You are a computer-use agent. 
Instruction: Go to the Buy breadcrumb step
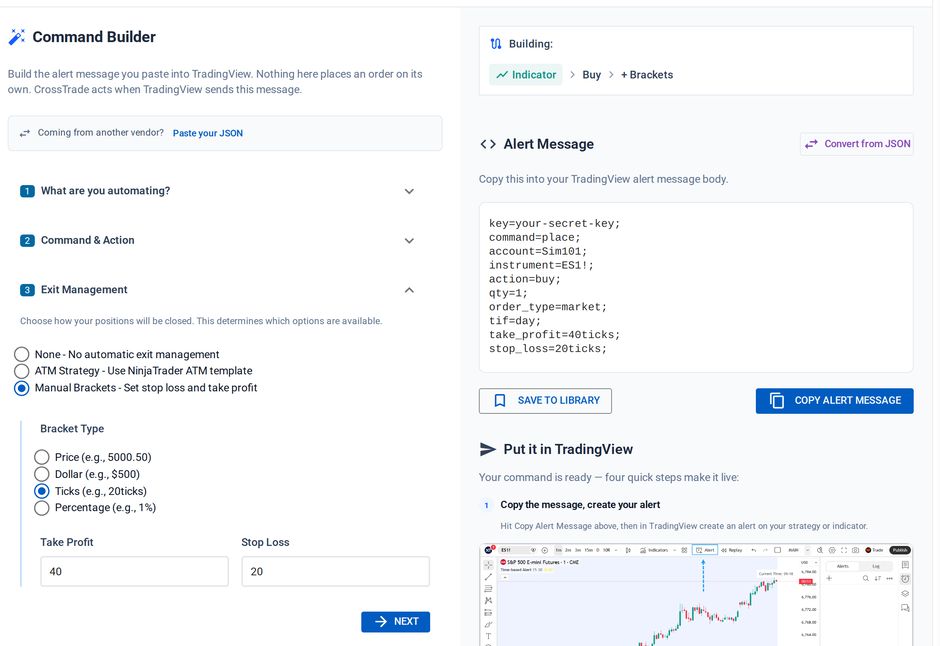coord(591,75)
